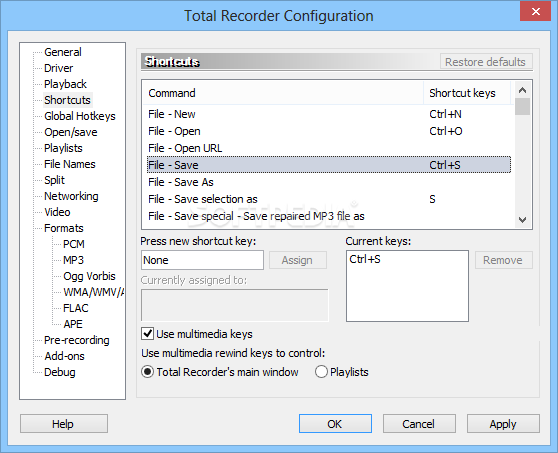Image resolution: width=558 pixels, height=453 pixels.
Task: Select Add-ons in the tree
Action: 64,357
